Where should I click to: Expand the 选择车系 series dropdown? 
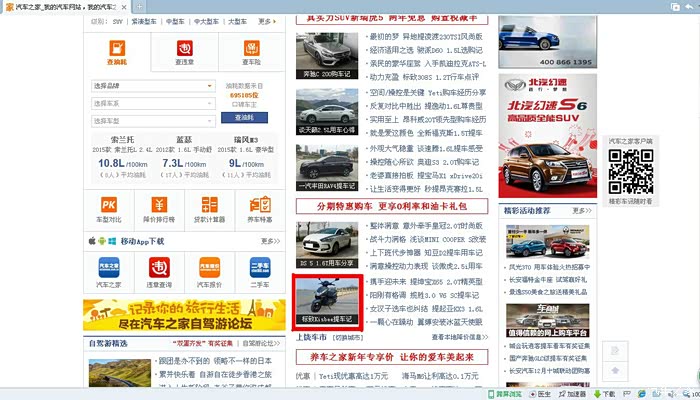153,103
